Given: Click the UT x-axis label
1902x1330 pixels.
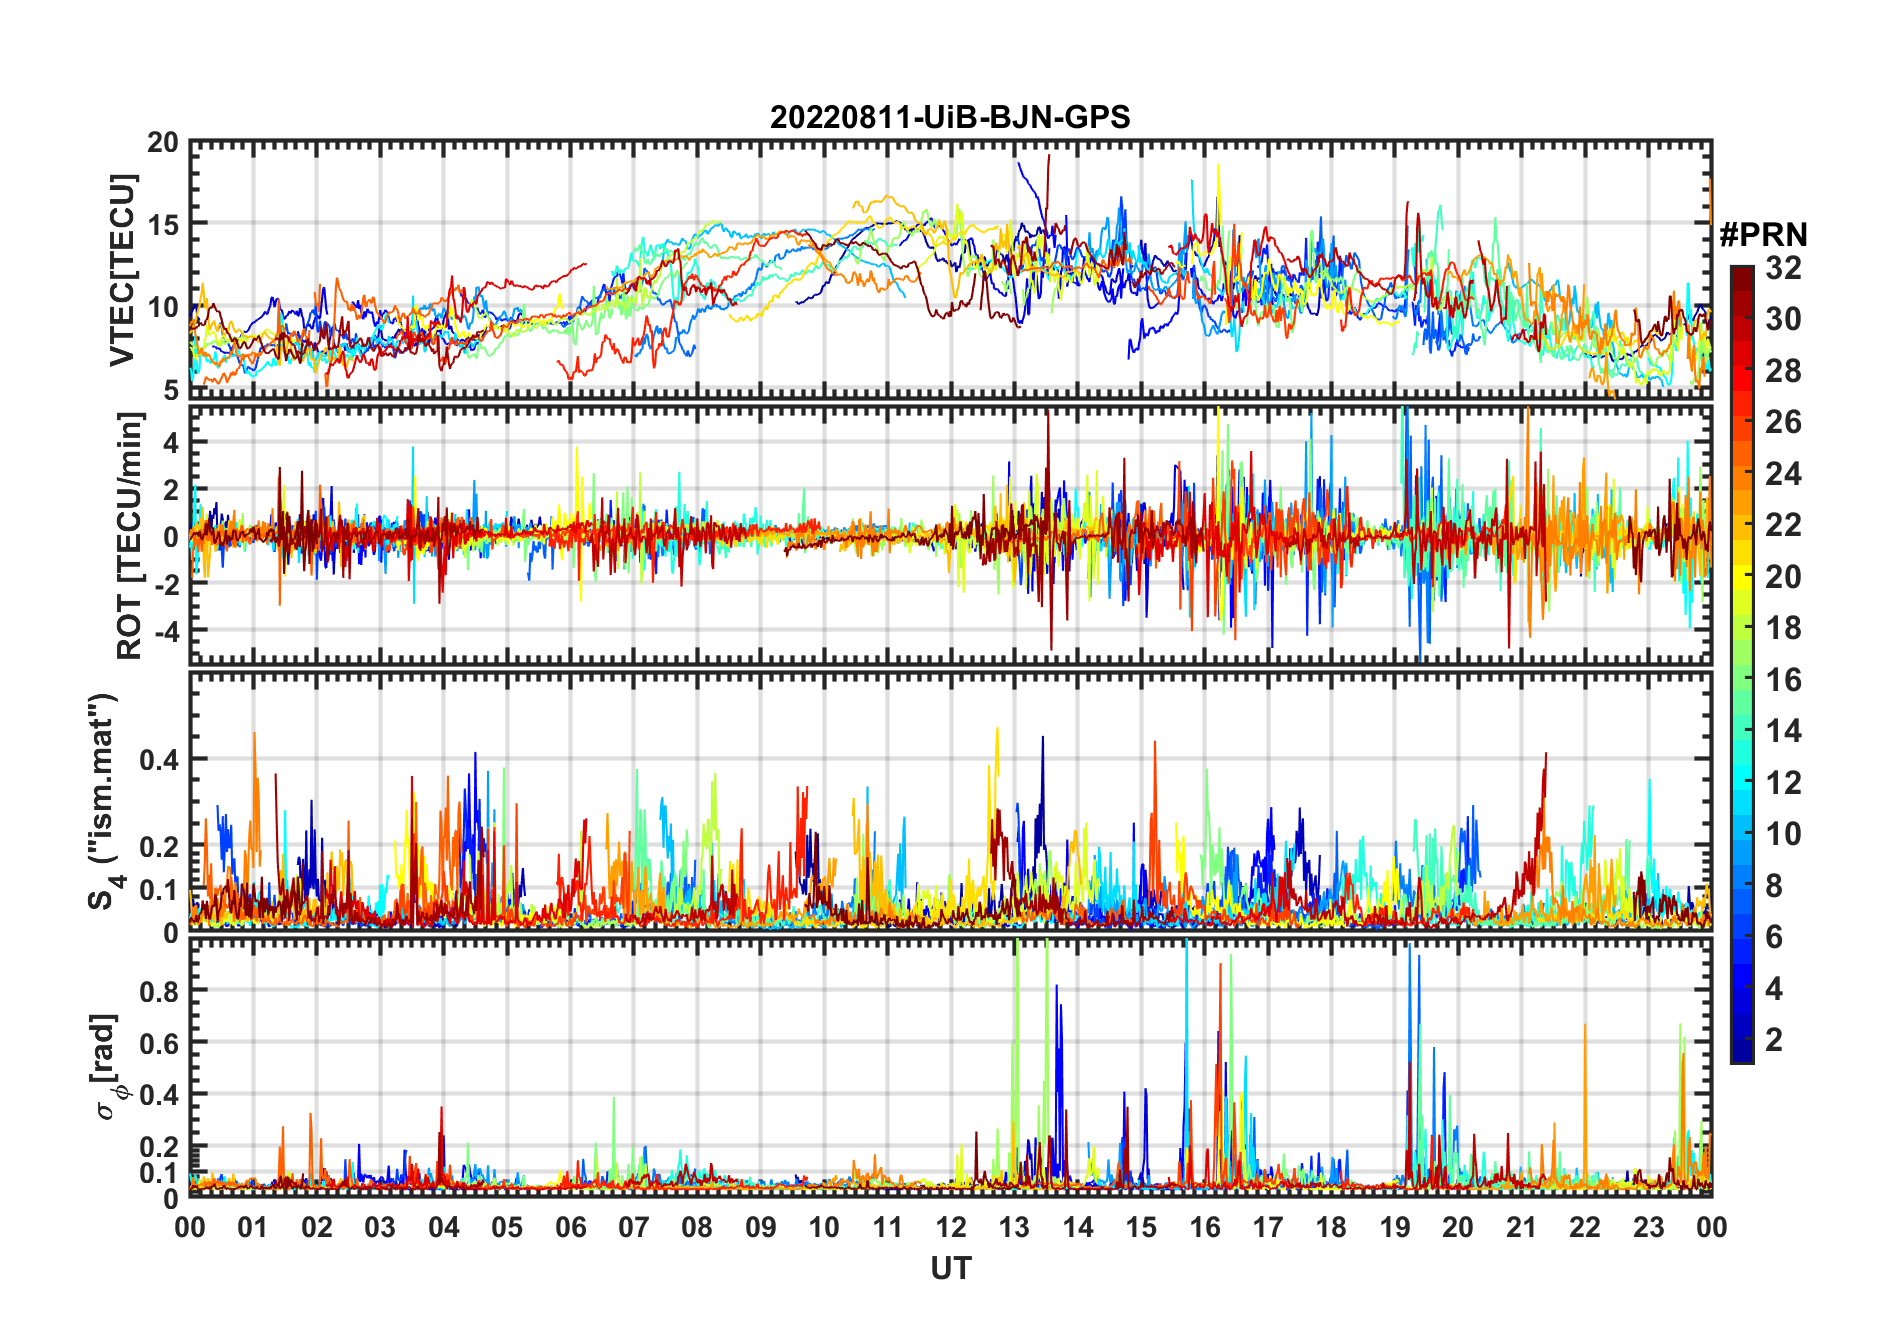Looking at the screenshot, I should 950,1268.
